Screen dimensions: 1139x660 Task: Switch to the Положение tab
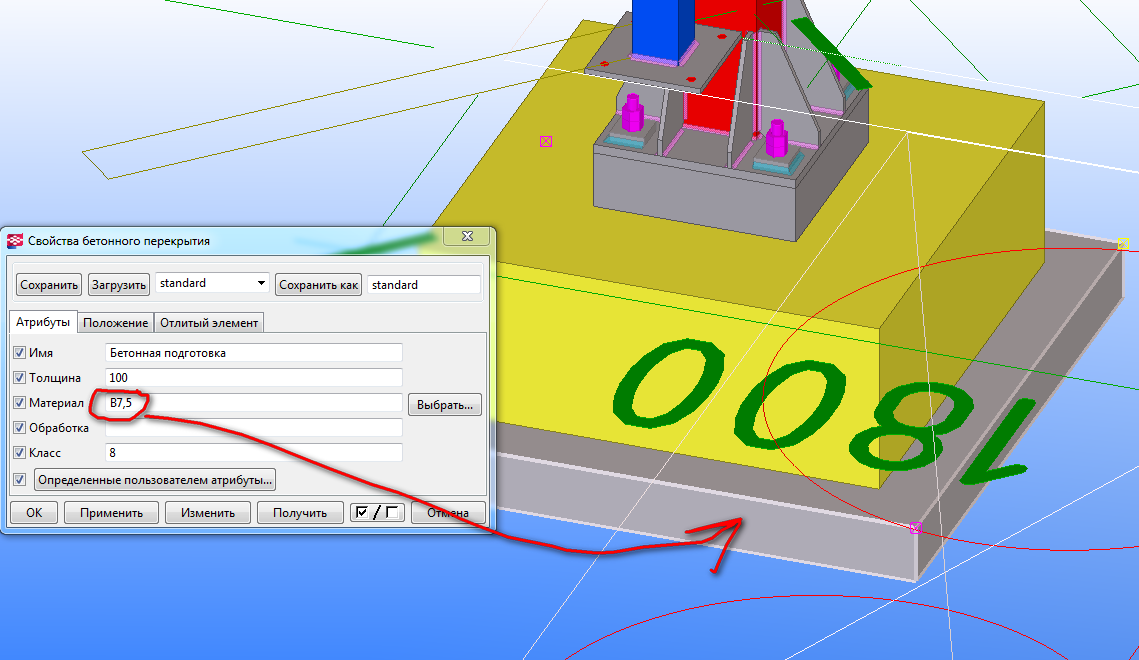click(x=116, y=322)
